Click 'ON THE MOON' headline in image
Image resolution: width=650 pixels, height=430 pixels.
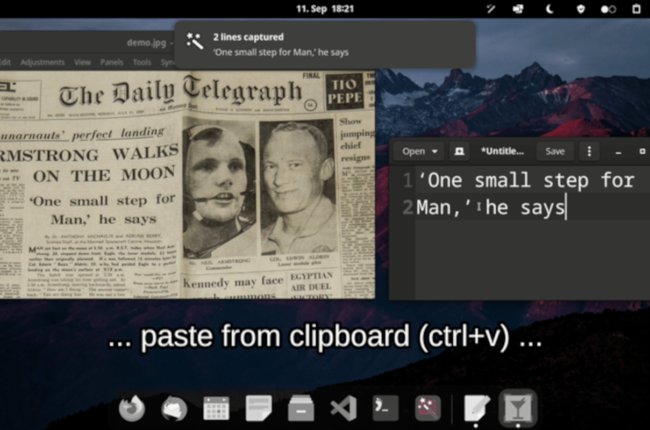104,175
